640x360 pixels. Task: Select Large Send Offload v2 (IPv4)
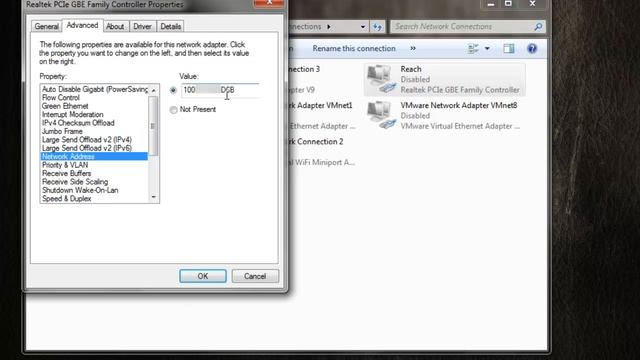tap(87, 140)
